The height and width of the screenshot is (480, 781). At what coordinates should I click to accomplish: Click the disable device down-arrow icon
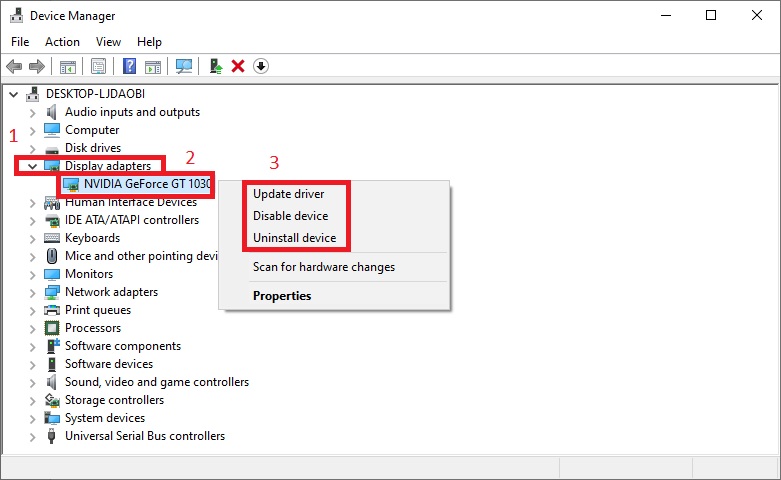point(261,66)
